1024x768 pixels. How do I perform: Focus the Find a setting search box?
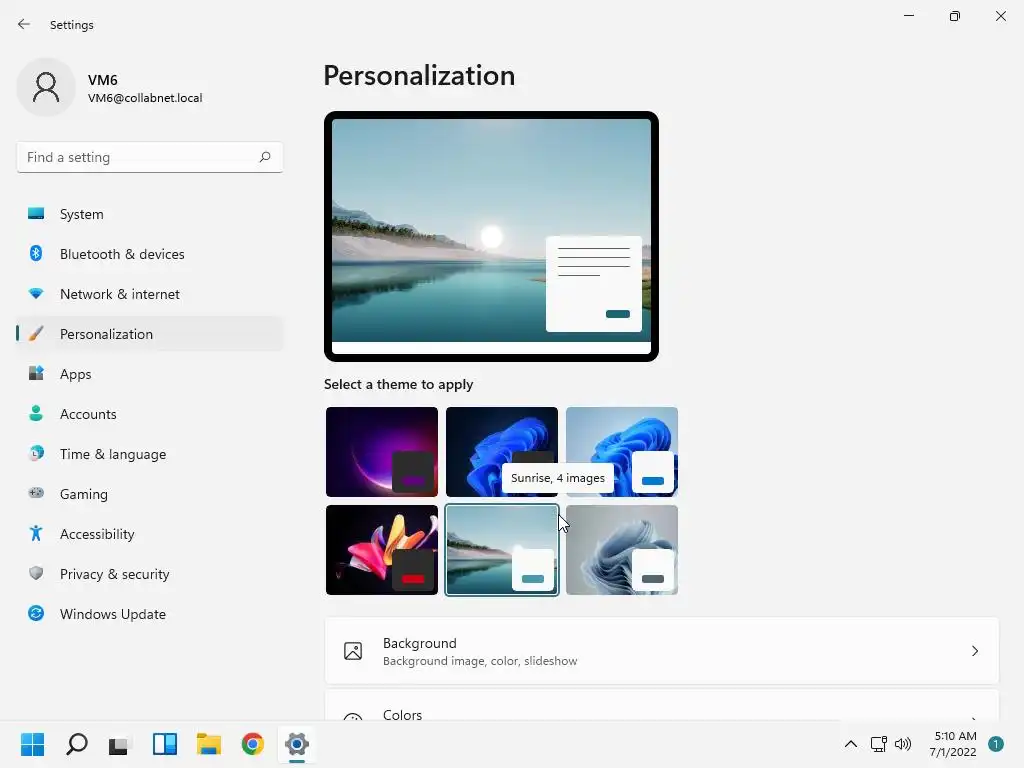[150, 157]
